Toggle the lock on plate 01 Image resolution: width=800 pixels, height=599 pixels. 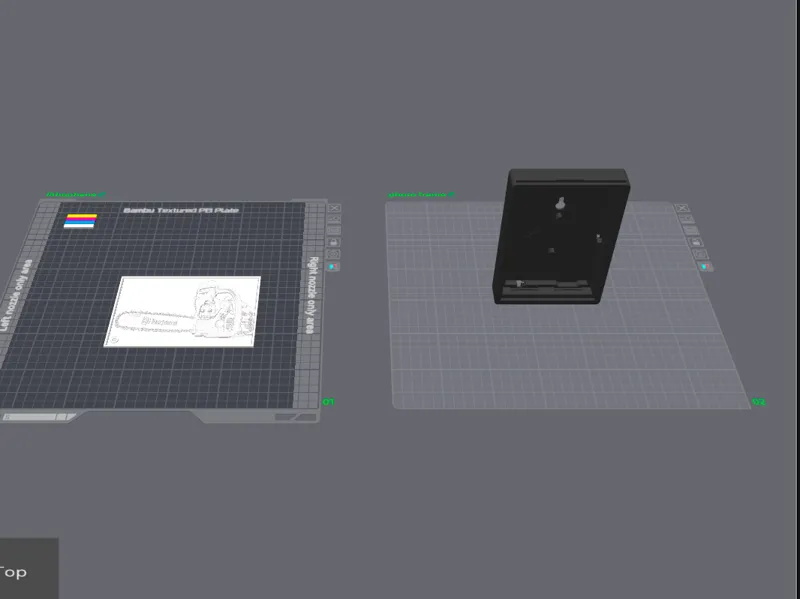click(334, 242)
